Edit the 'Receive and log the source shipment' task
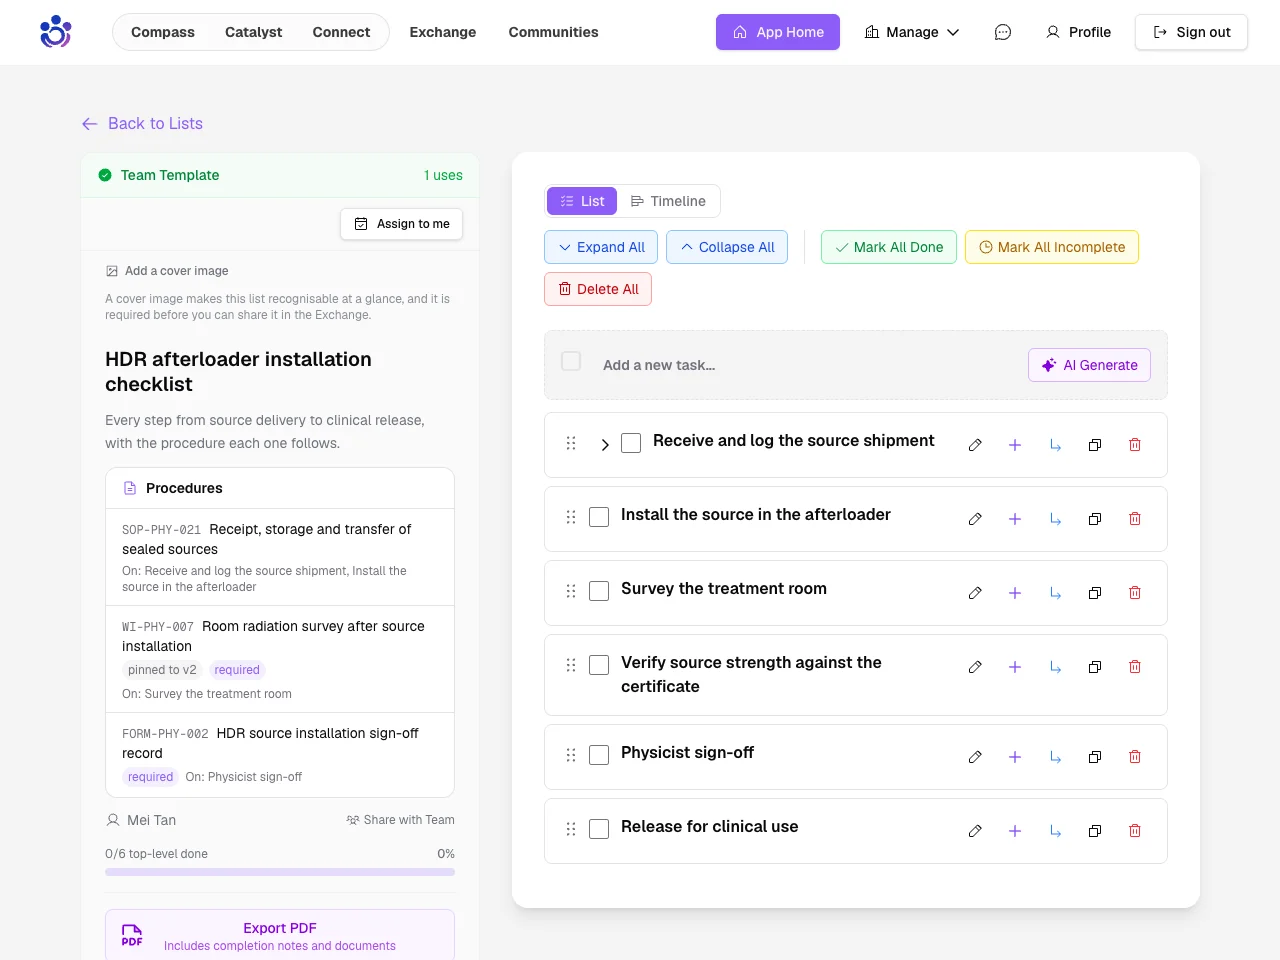Viewport: 1280px width, 960px height. 975,445
